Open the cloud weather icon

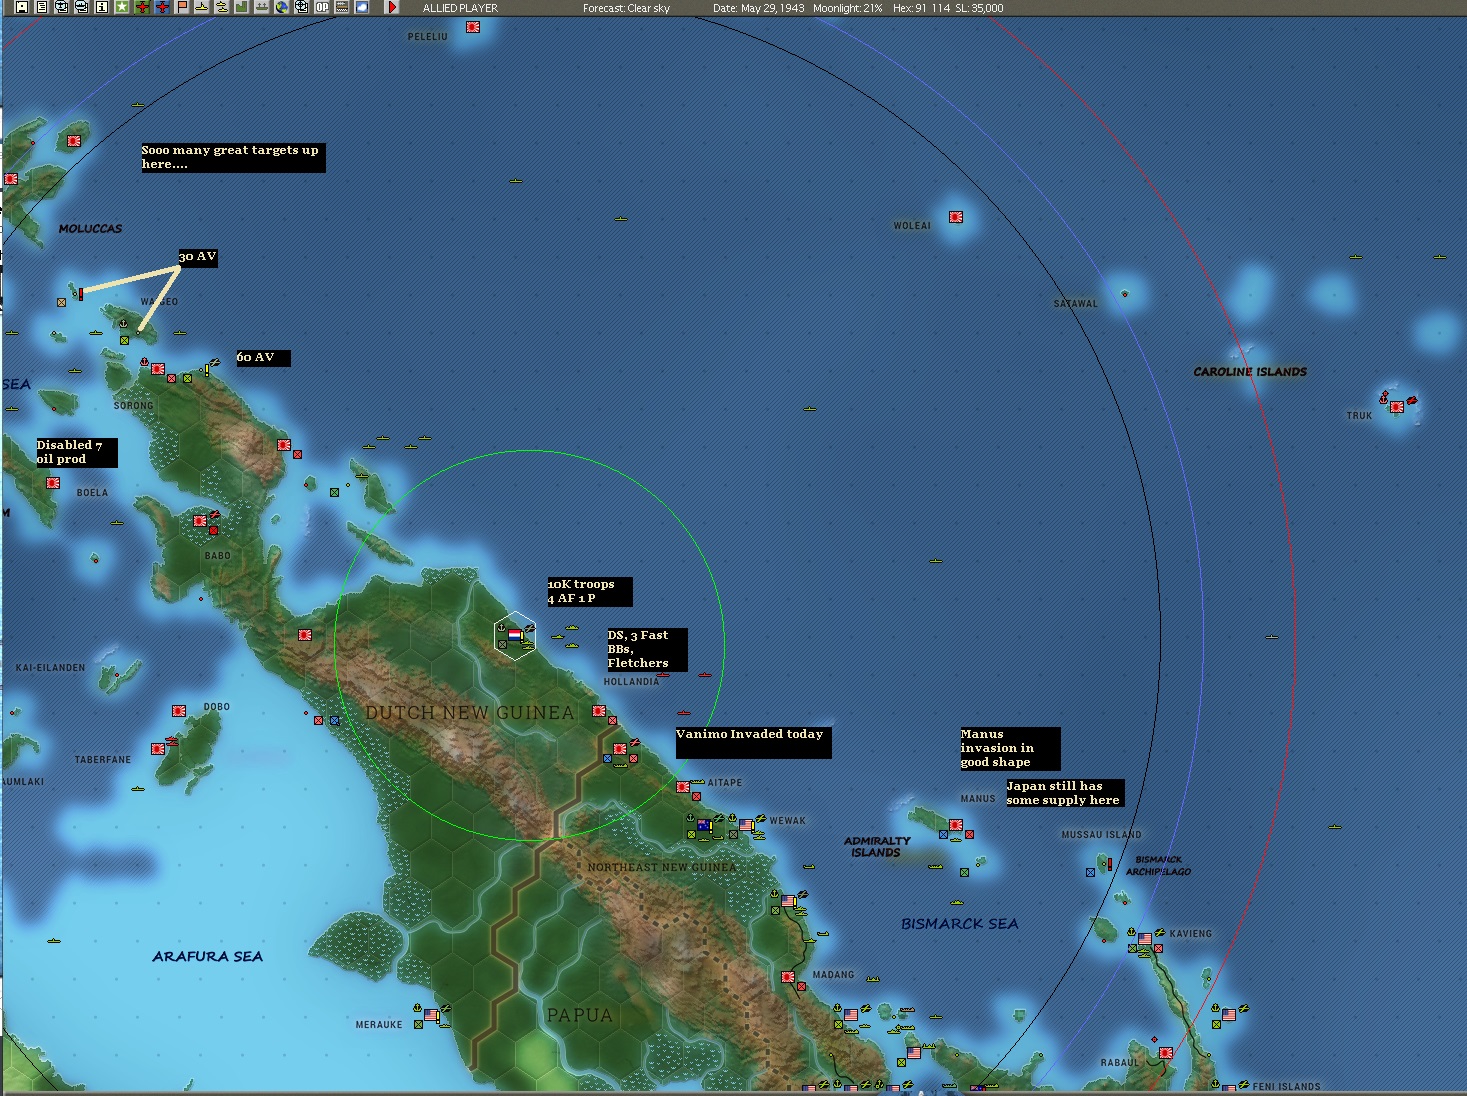(362, 7)
